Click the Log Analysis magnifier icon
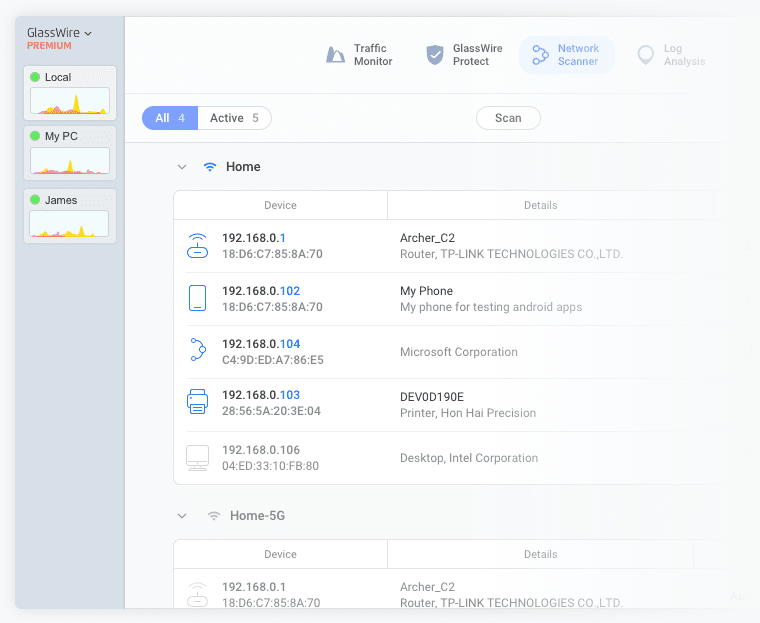Viewport: 760px width, 623px height. [x=646, y=55]
